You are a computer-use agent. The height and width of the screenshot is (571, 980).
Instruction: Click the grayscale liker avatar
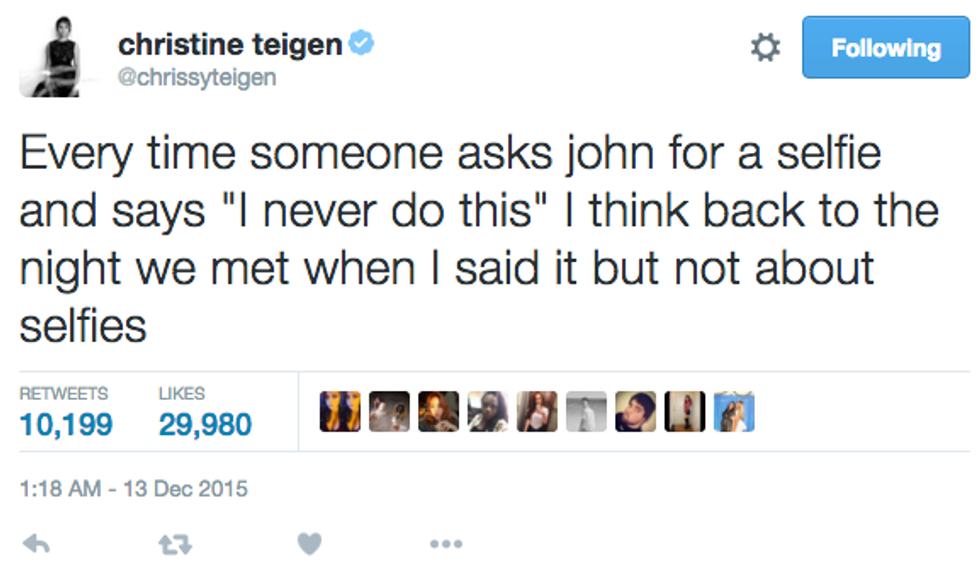click(586, 412)
